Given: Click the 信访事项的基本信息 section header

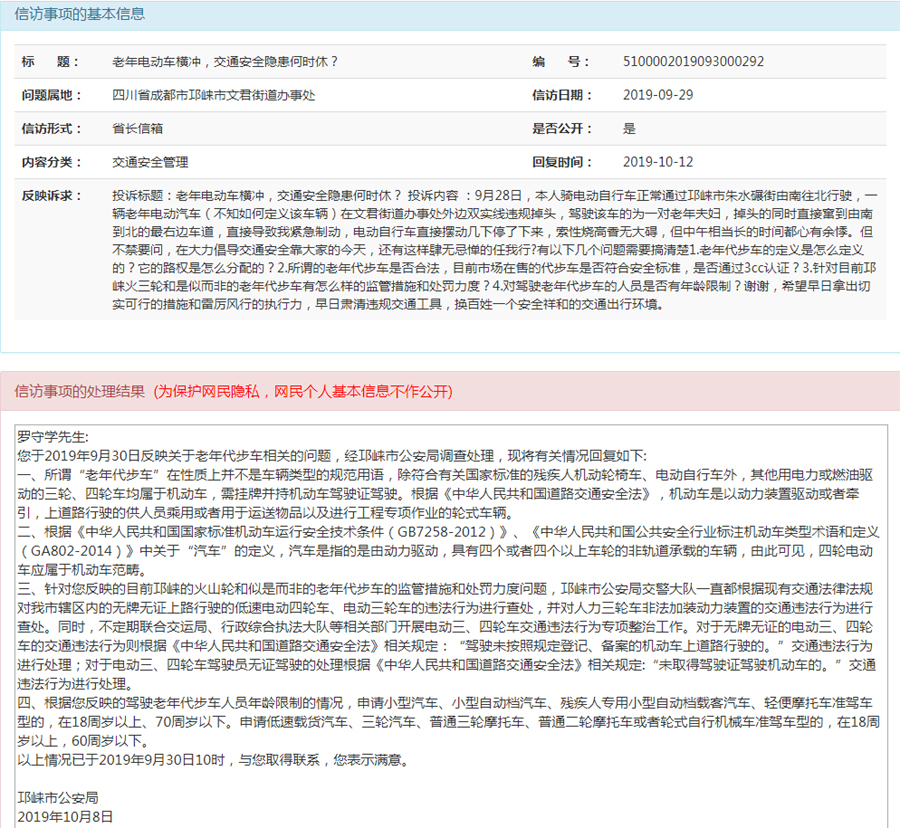Looking at the screenshot, I should click(x=78, y=14).
